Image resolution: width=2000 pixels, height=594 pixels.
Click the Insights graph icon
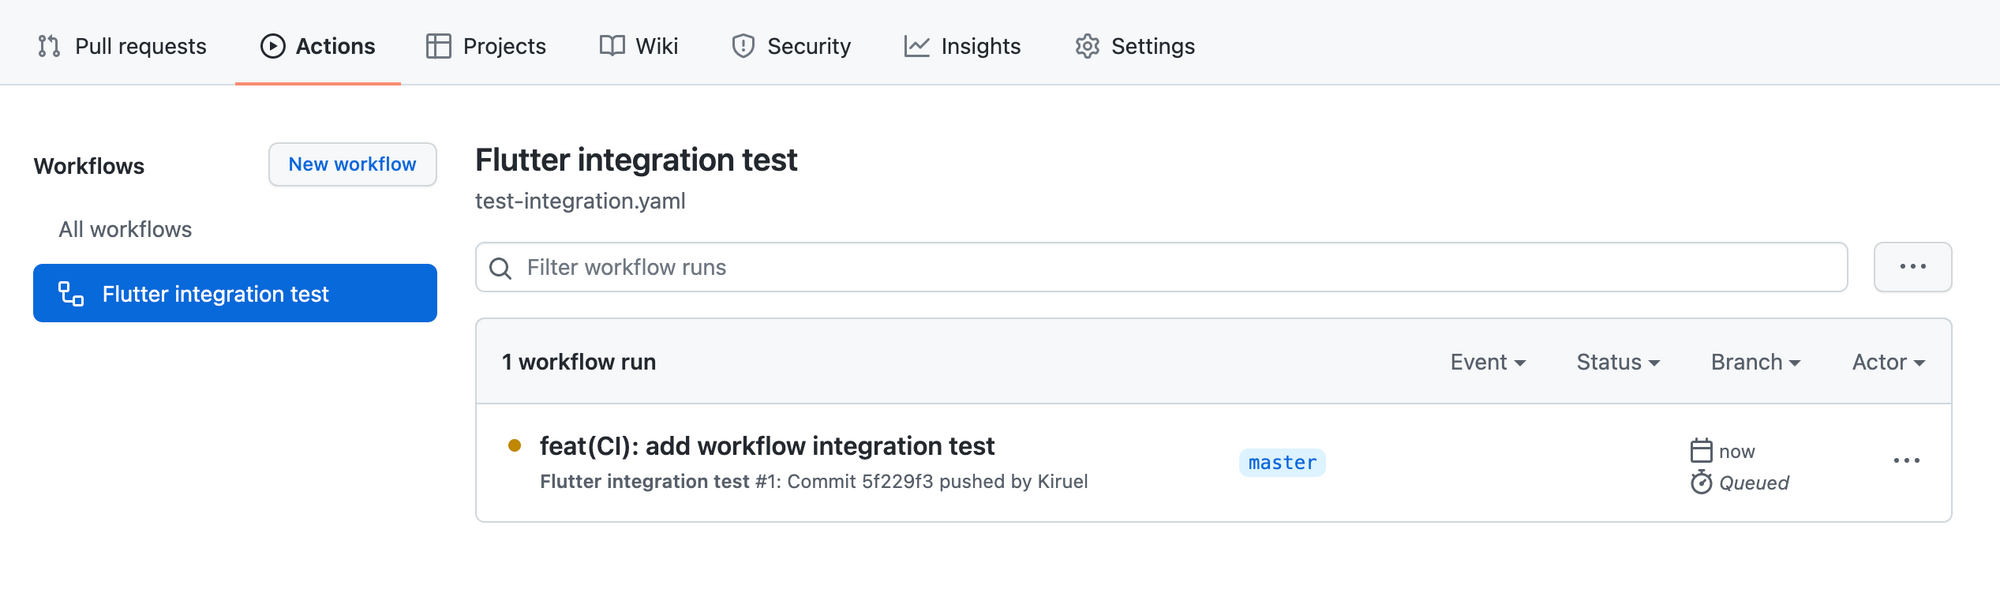click(917, 46)
